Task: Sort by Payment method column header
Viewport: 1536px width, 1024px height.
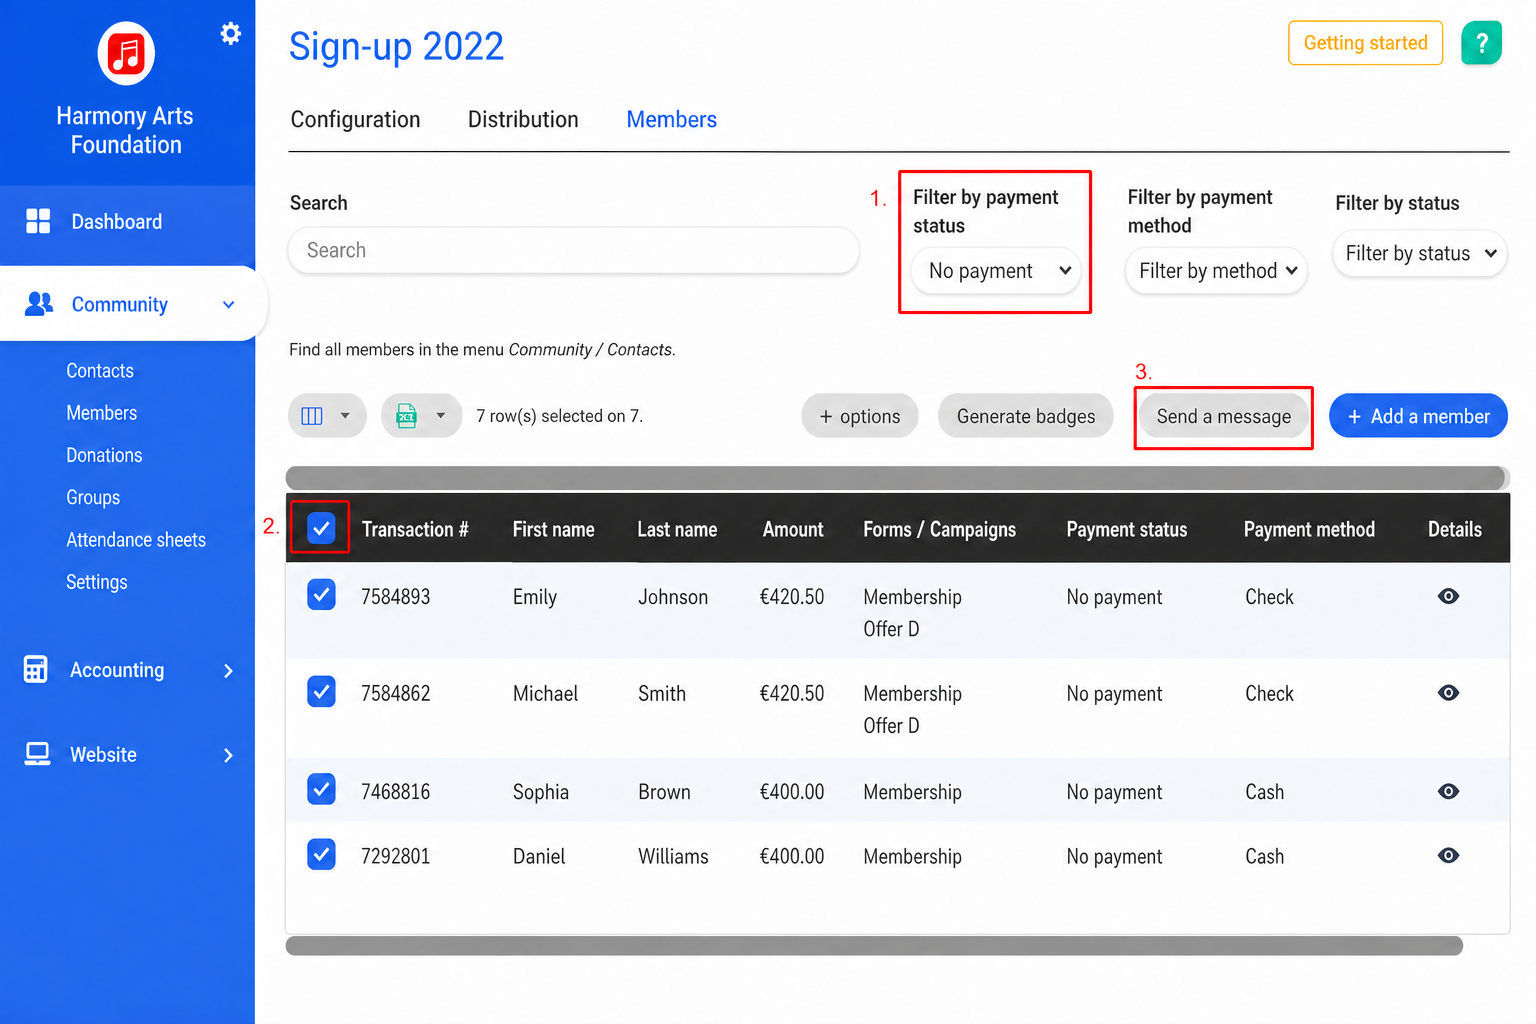Action: pyautogui.click(x=1309, y=529)
